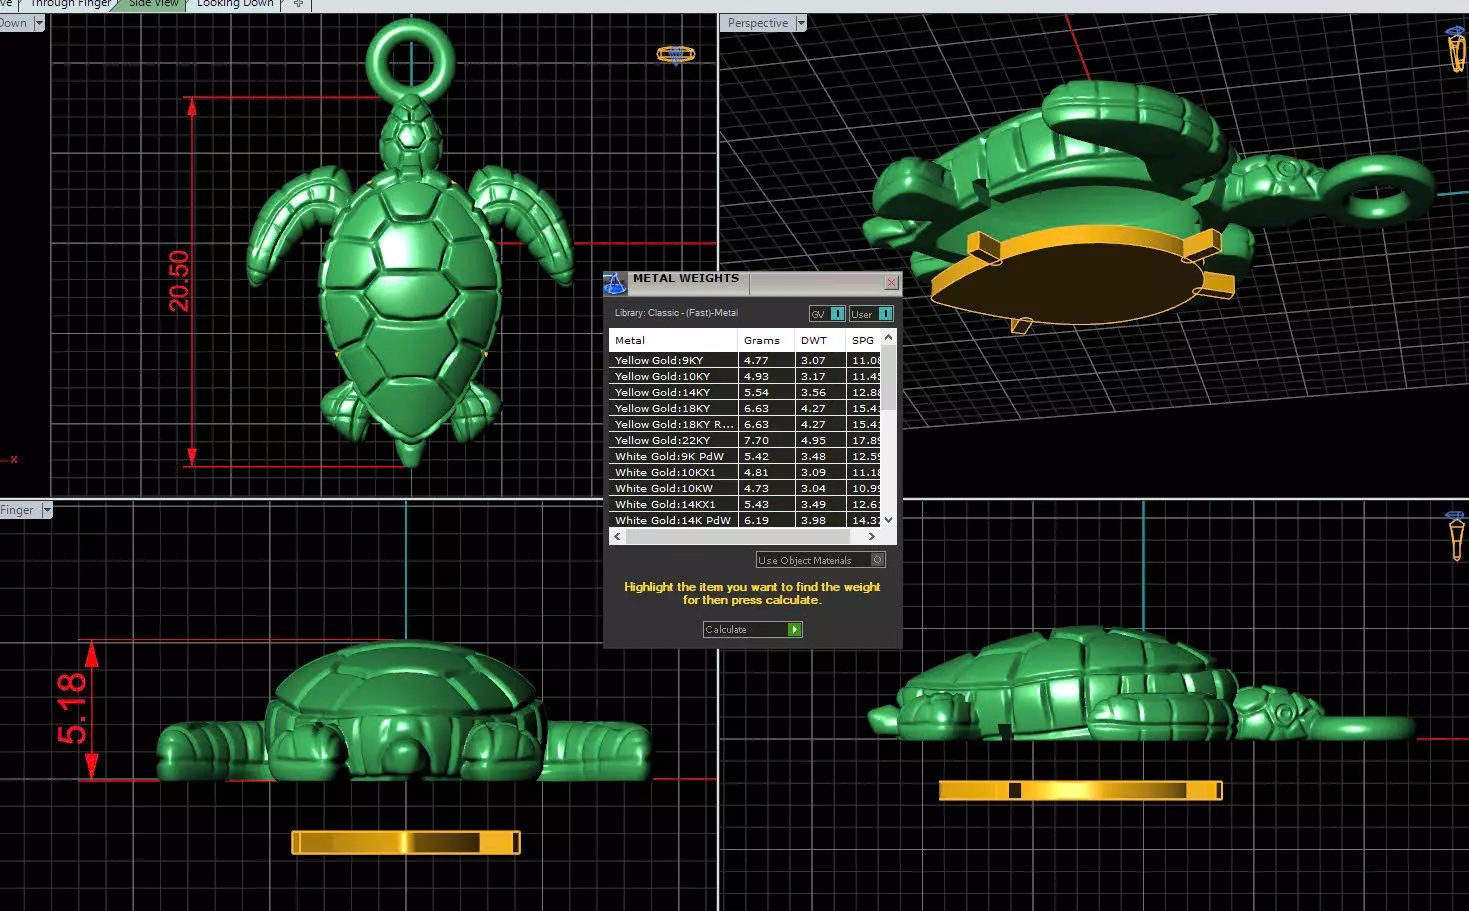1469x911 pixels.
Task: Open the Looking Down viewport dropdown arrow
Action: pos(39,23)
